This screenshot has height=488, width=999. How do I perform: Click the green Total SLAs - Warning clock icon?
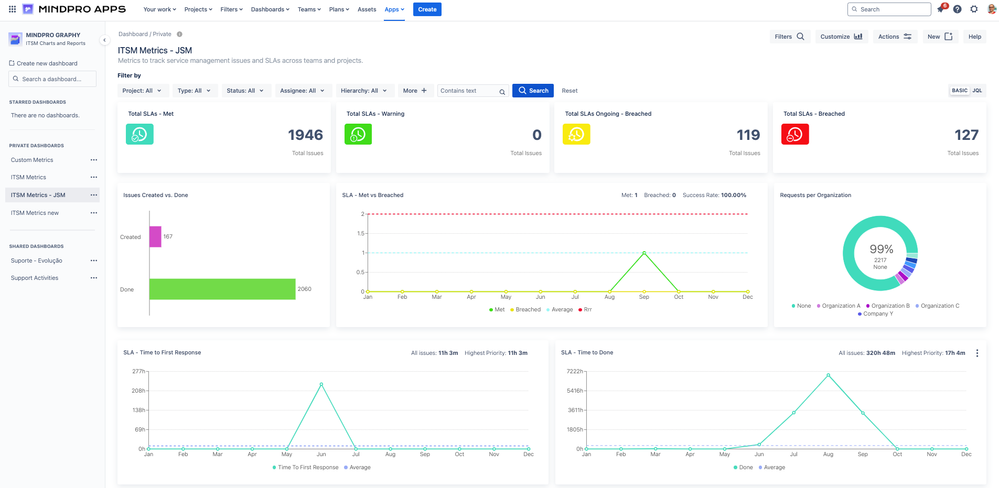(358, 134)
